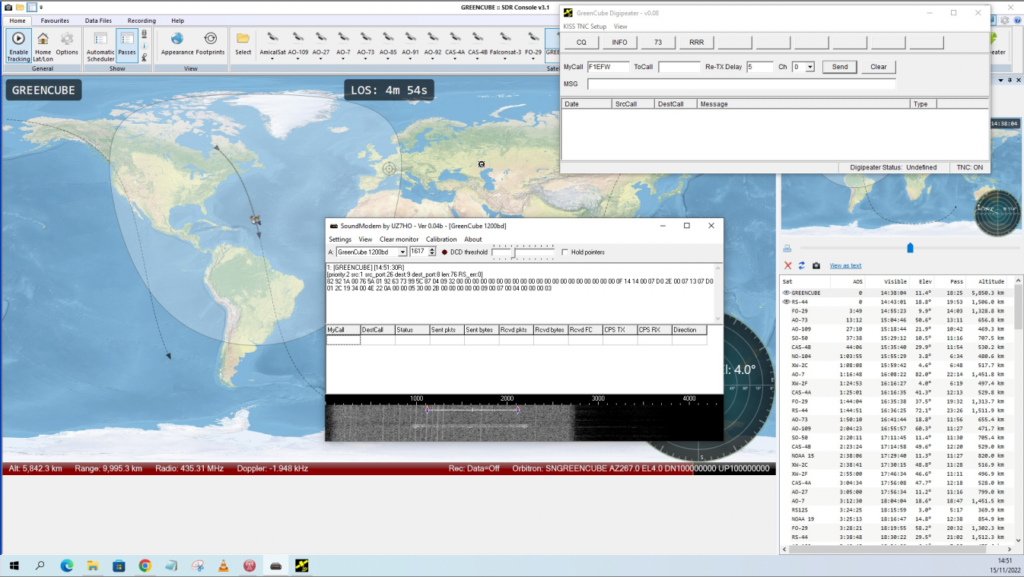The image size is (1024, 577).
Task: Click the MyCall input field
Action: click(x=607, y=67)
